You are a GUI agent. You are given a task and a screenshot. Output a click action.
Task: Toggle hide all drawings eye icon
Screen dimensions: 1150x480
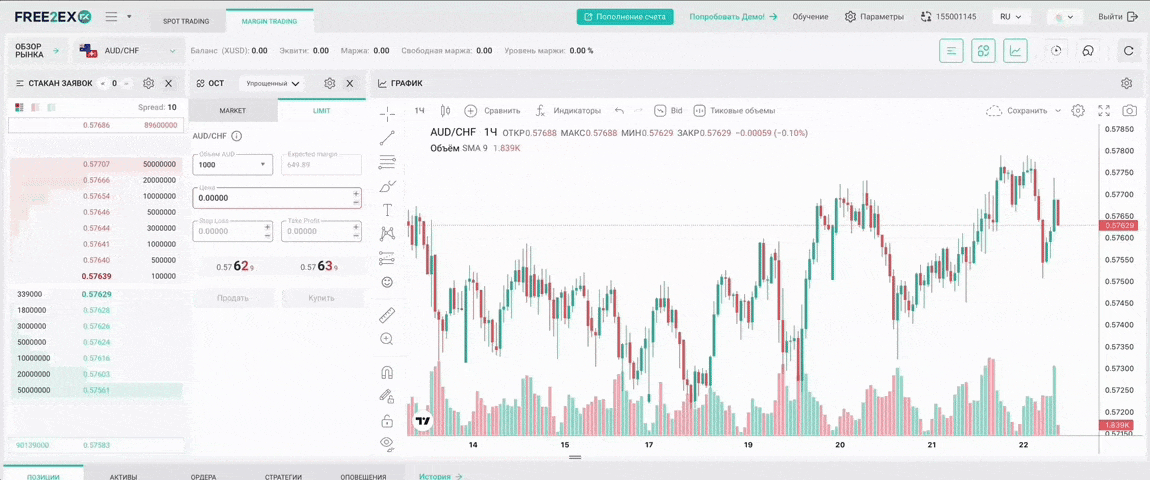coord(387,443)
